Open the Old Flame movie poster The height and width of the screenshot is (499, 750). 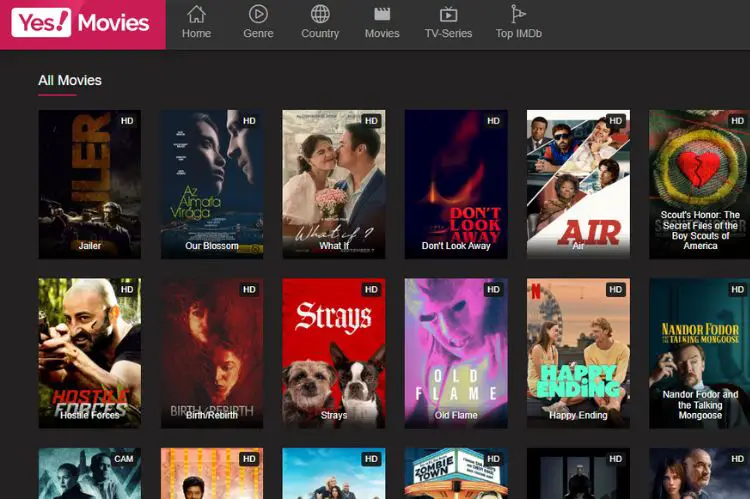(x=456, y=353)
